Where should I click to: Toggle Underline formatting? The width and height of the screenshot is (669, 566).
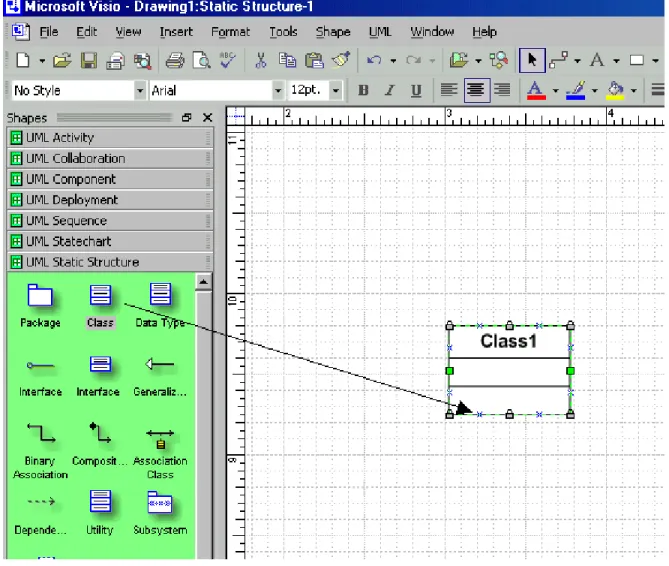416,90
